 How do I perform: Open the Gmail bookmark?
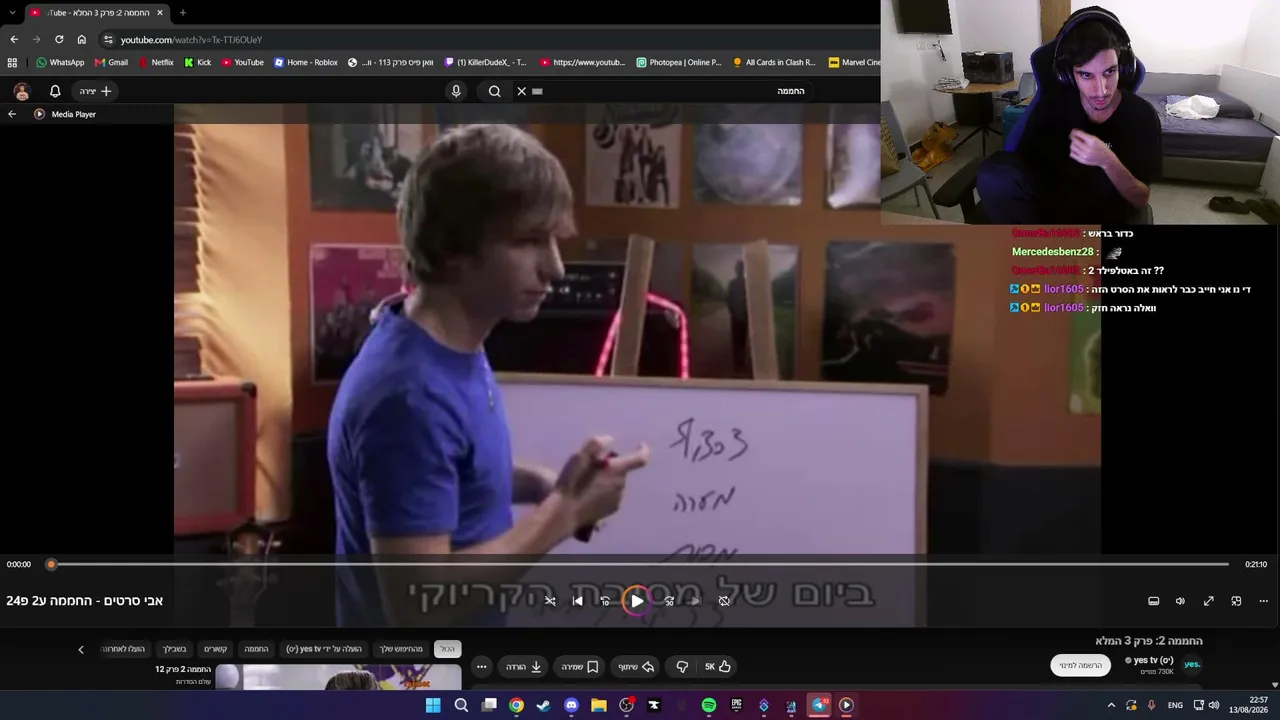click(x=111, y=62)
